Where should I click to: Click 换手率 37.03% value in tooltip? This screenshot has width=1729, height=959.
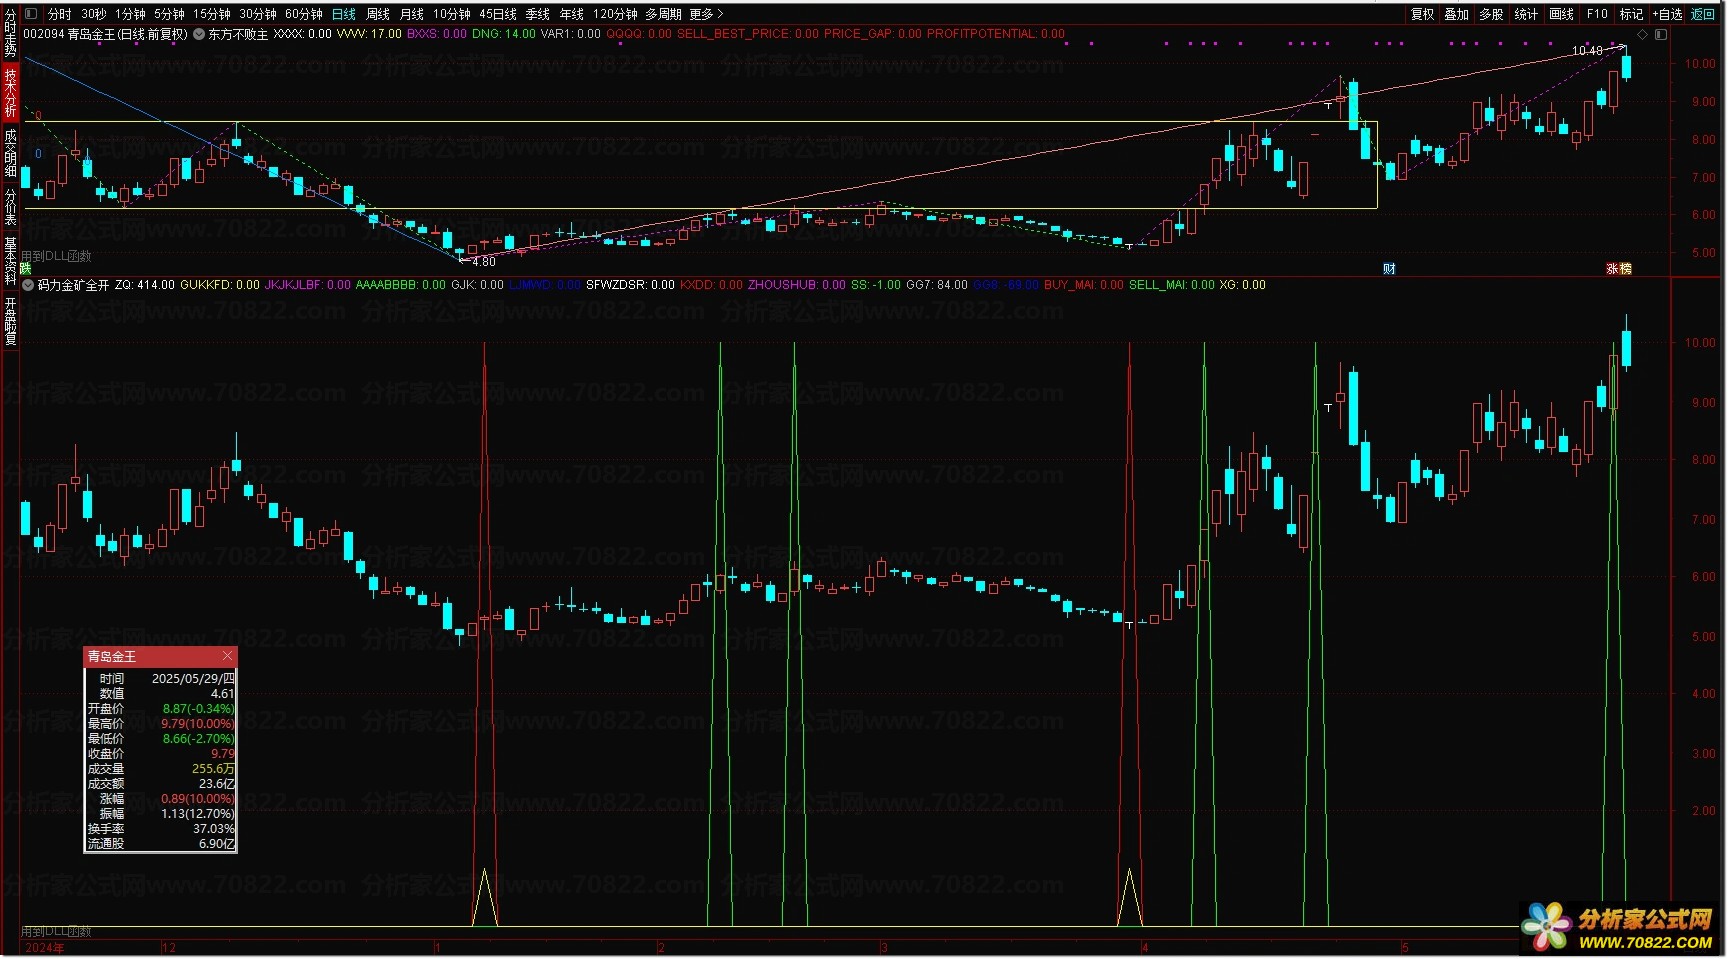tap(213, 829)
